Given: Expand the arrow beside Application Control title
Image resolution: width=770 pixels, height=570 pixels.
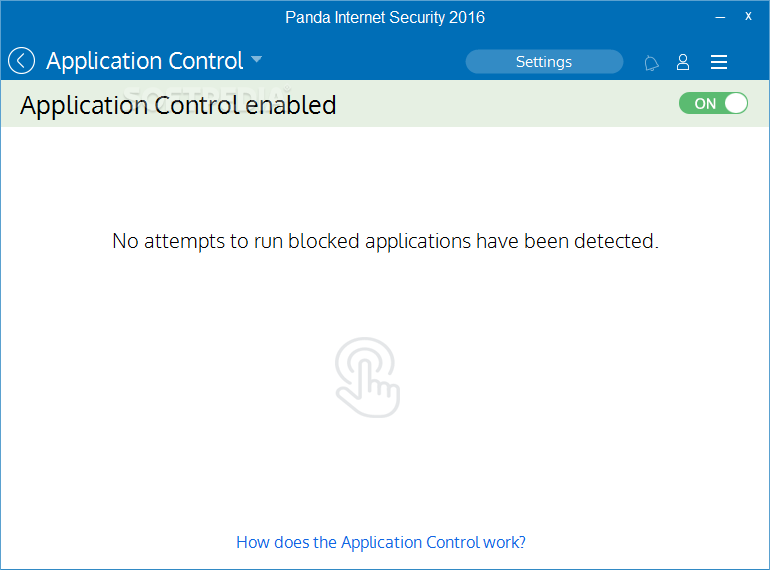Looking at the screenshot, I should pos(256,59).
